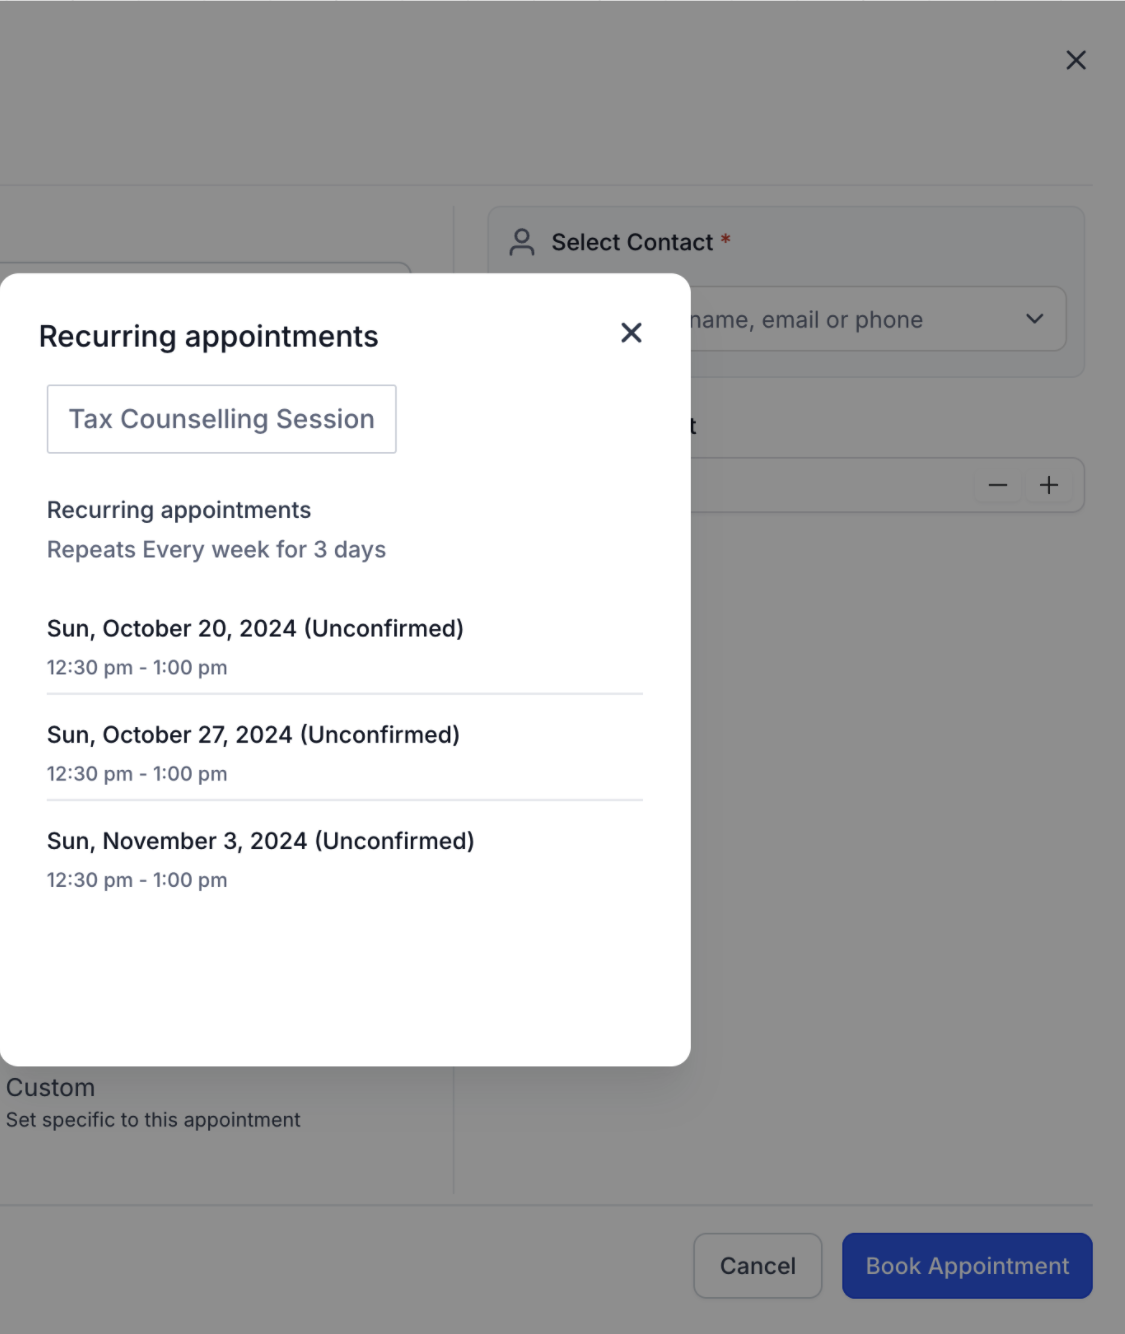
Task: Close the booking panel with top X
Action: pos(1076,60)
